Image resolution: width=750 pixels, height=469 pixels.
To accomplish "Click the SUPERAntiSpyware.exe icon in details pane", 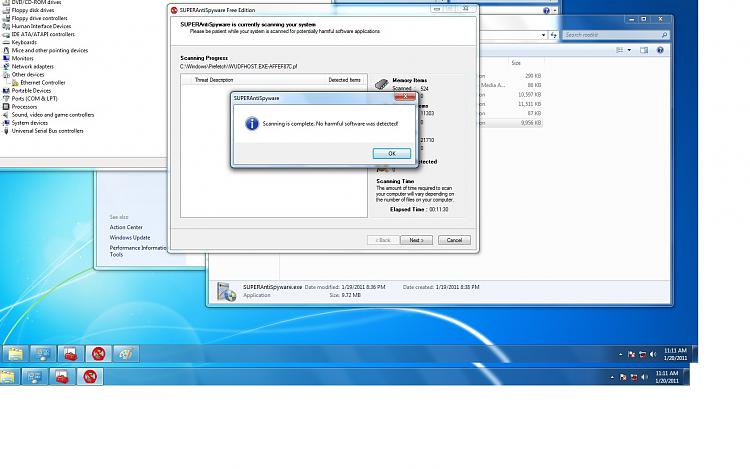I will [x=226, y=291].
